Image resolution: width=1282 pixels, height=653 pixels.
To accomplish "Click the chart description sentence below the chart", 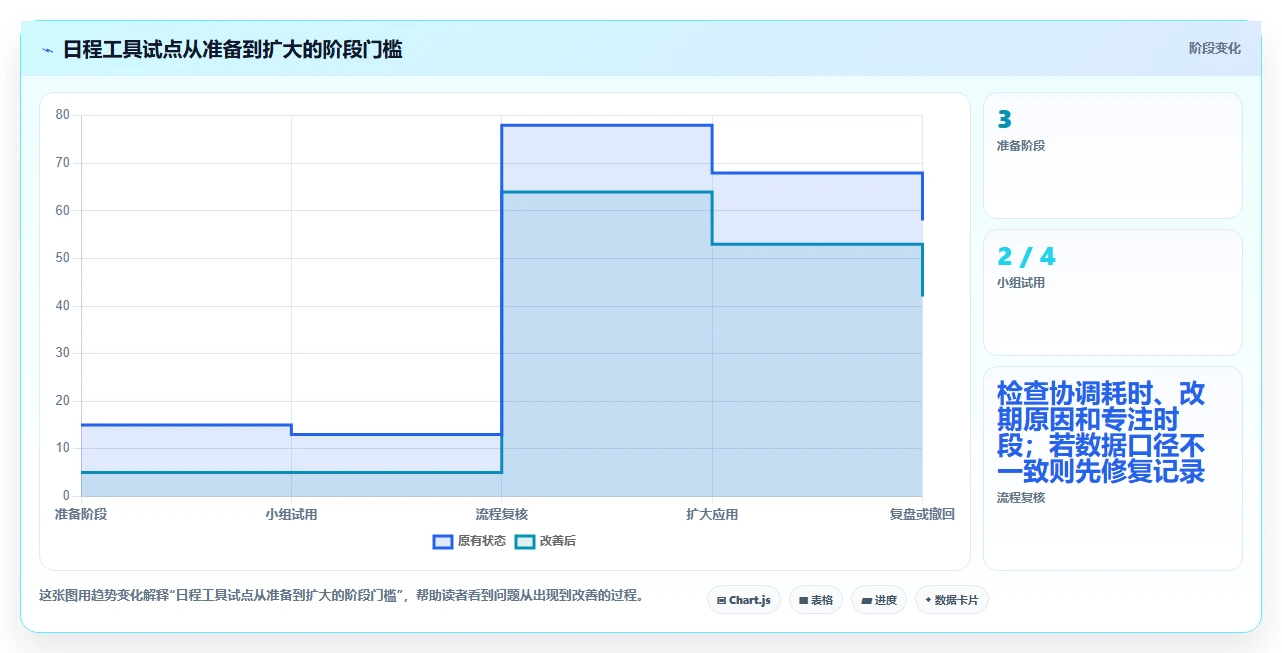I will tap(341, 595).
